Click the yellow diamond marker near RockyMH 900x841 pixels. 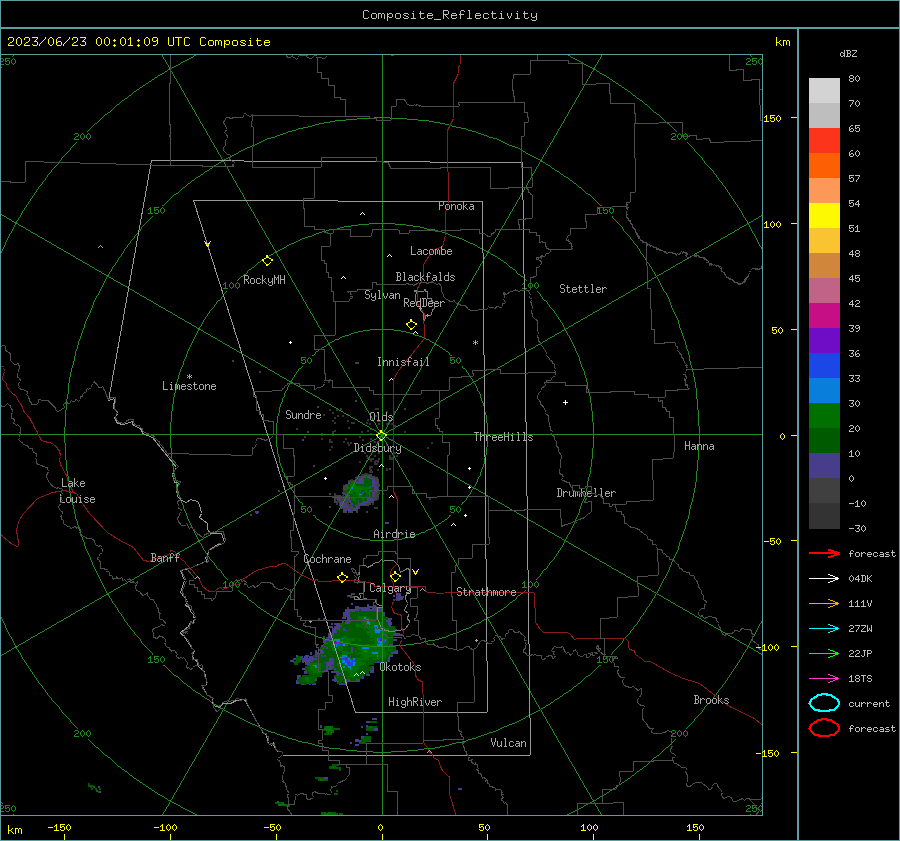pyautogui.click(x=267, y=261)
